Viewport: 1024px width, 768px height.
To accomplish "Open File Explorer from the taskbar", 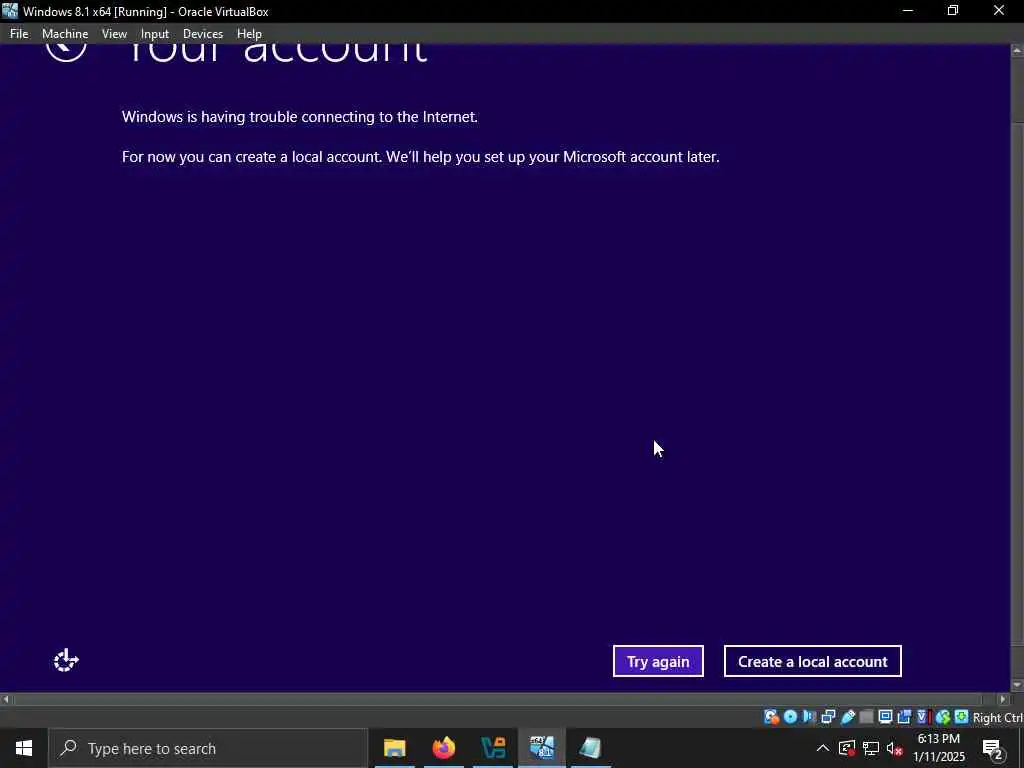I will coord(394,748).
